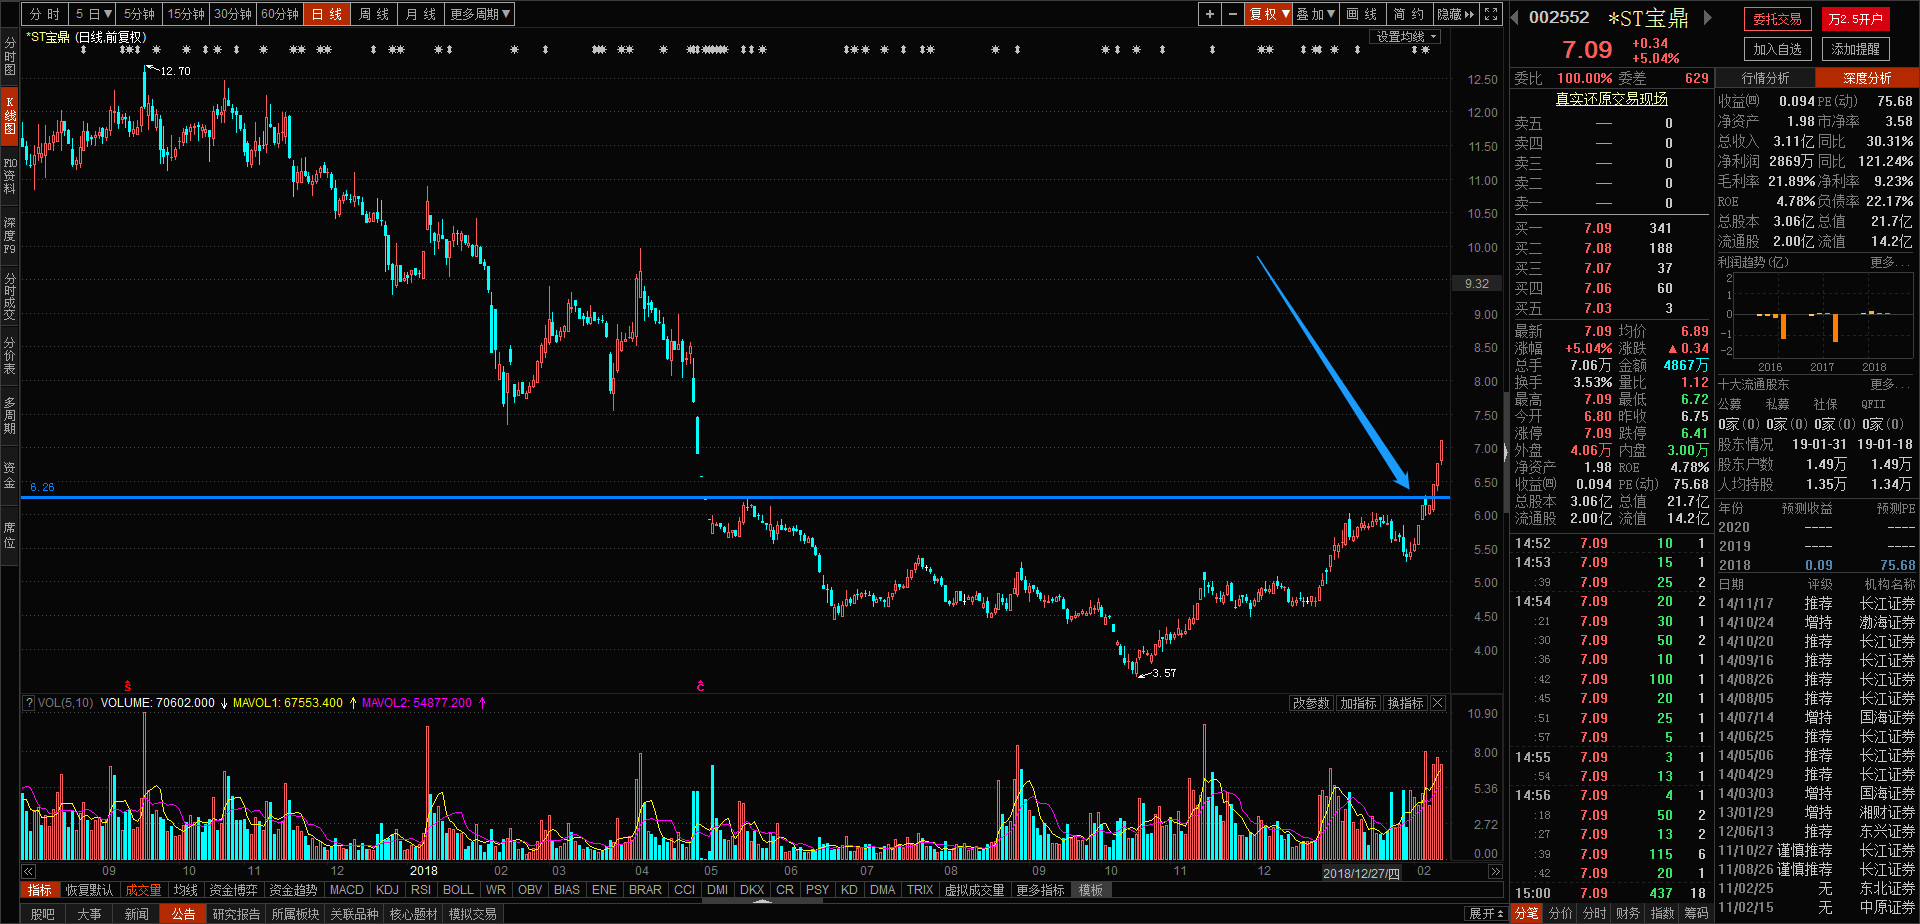Close the volume indicator panel
This screenshot has height=924, width=1920.
[x=1438, y=703]
